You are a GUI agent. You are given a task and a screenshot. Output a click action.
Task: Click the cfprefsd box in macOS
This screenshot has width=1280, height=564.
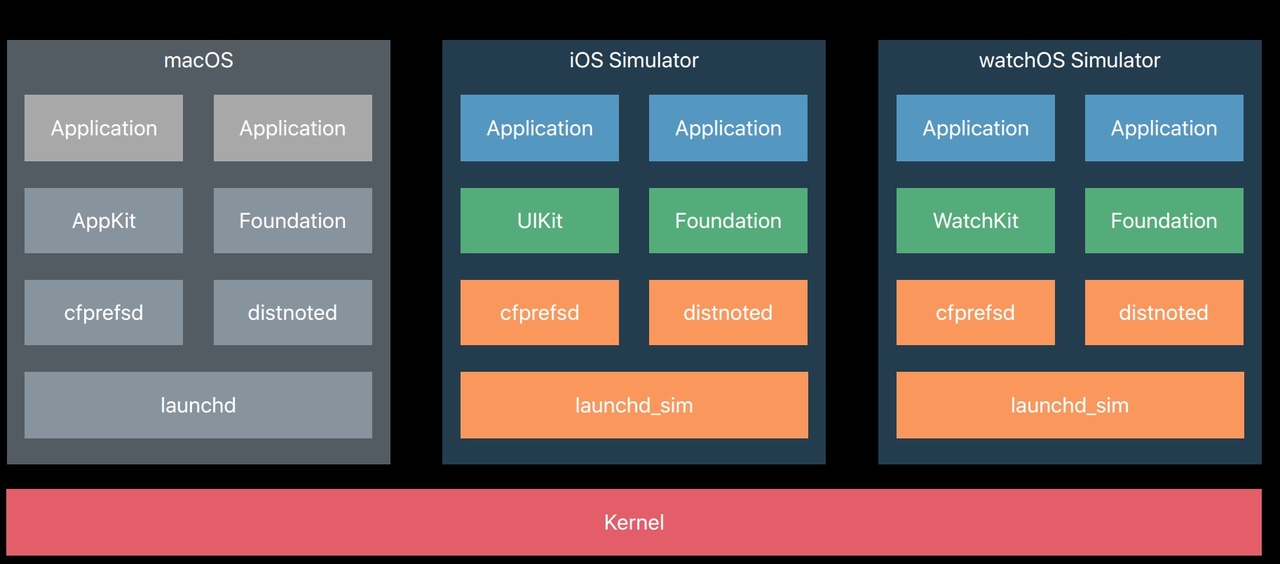click(104, 312)
